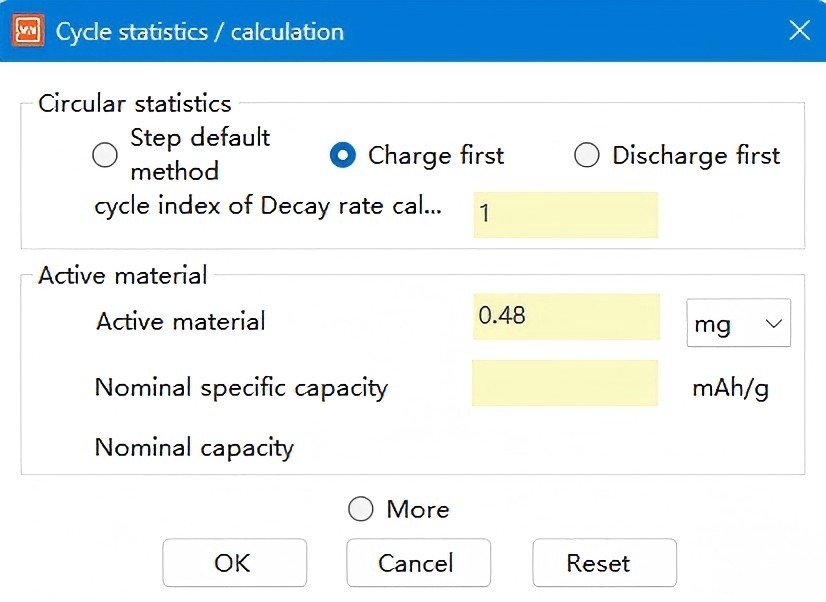The width and height of the screenshot is (826, 602).
Task: Open the mg unit dropdown
Action: tap(739, 322)
